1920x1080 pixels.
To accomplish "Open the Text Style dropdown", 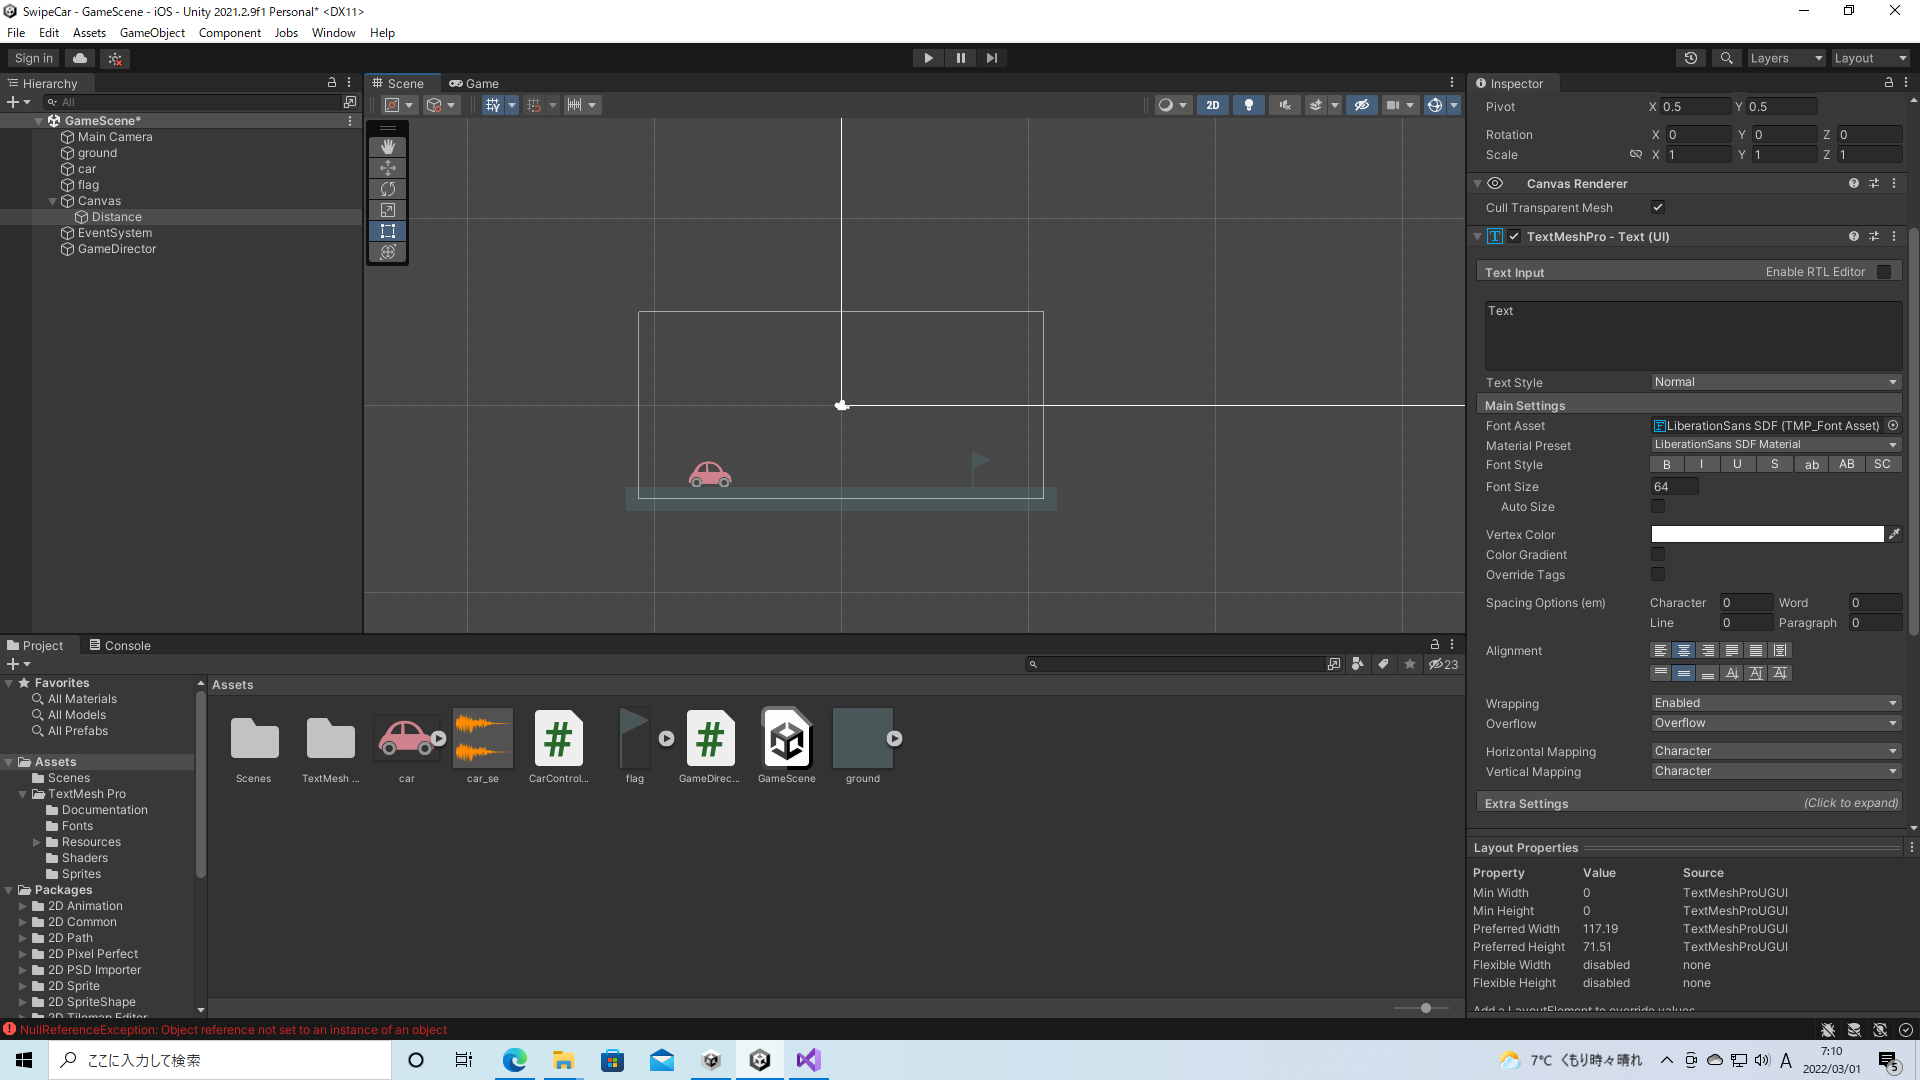I will click(1775, 382).
